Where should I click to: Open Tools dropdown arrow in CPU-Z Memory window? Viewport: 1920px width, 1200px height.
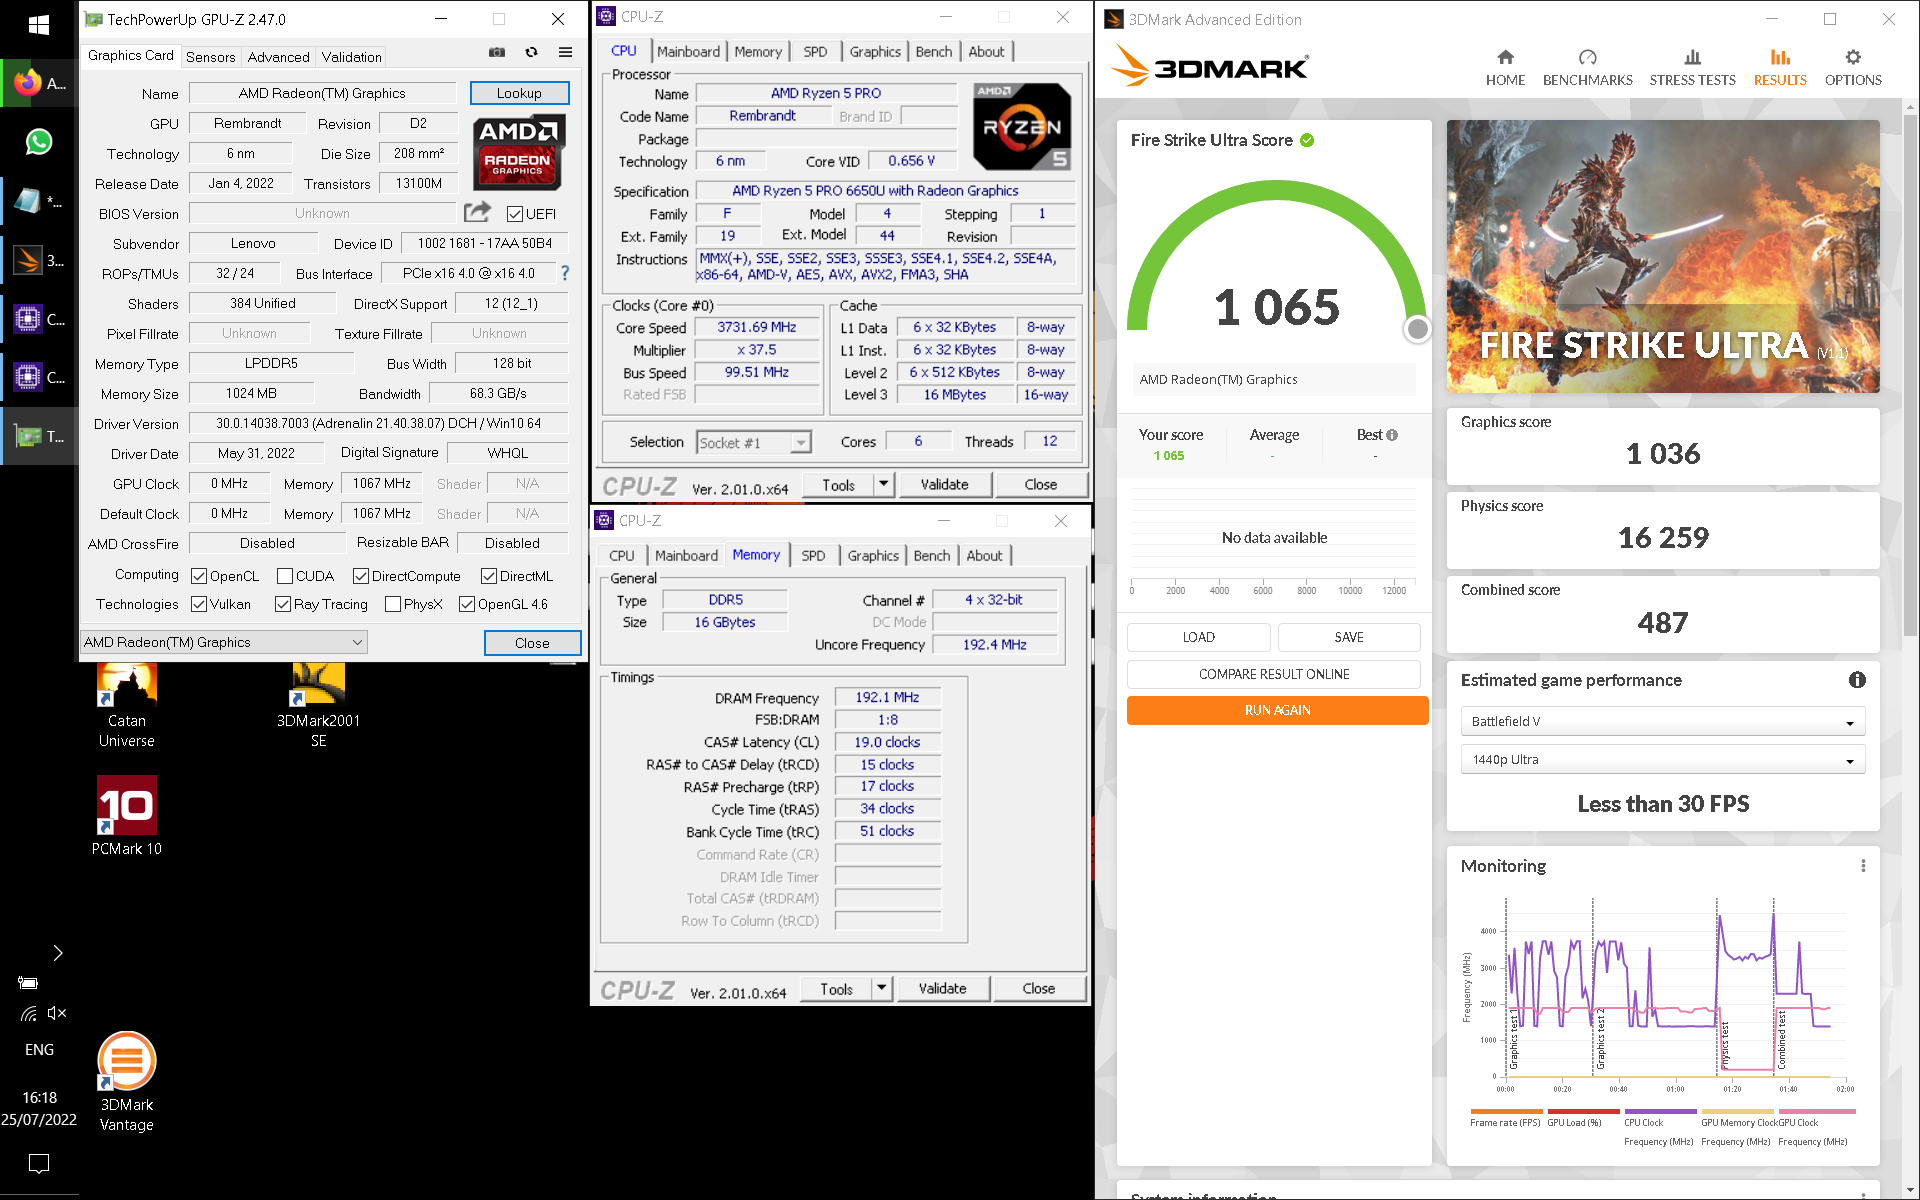[881, 989]
